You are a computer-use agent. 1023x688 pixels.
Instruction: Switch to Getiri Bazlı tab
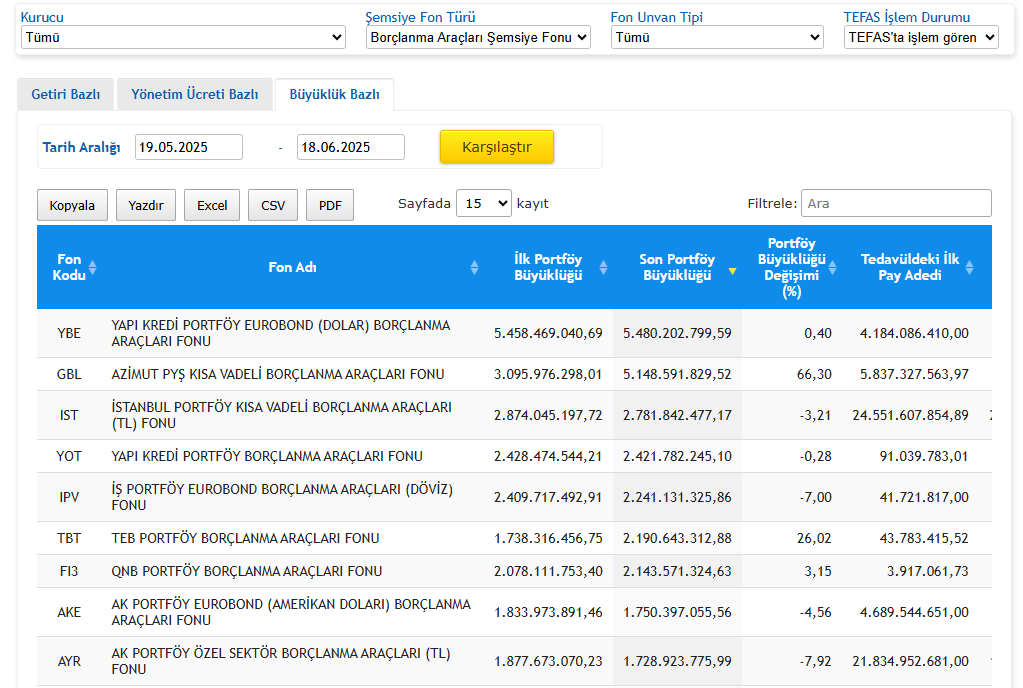tap(65, 95)
